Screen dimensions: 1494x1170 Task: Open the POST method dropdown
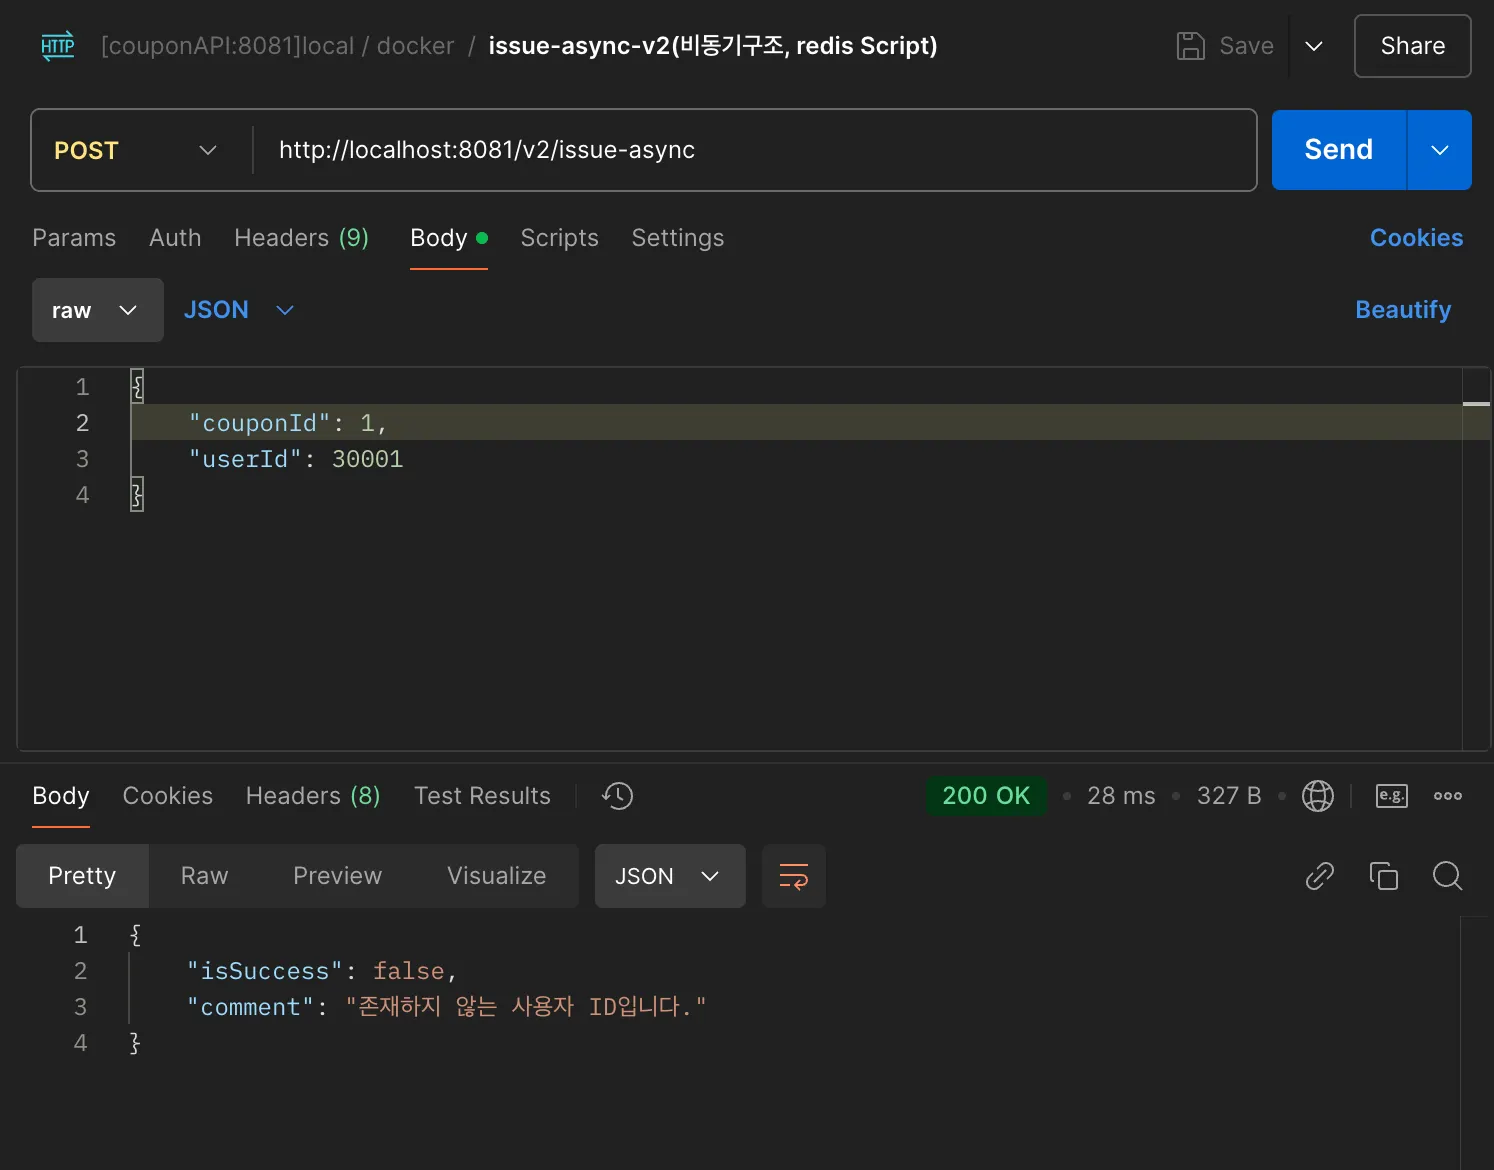(135, 150)
